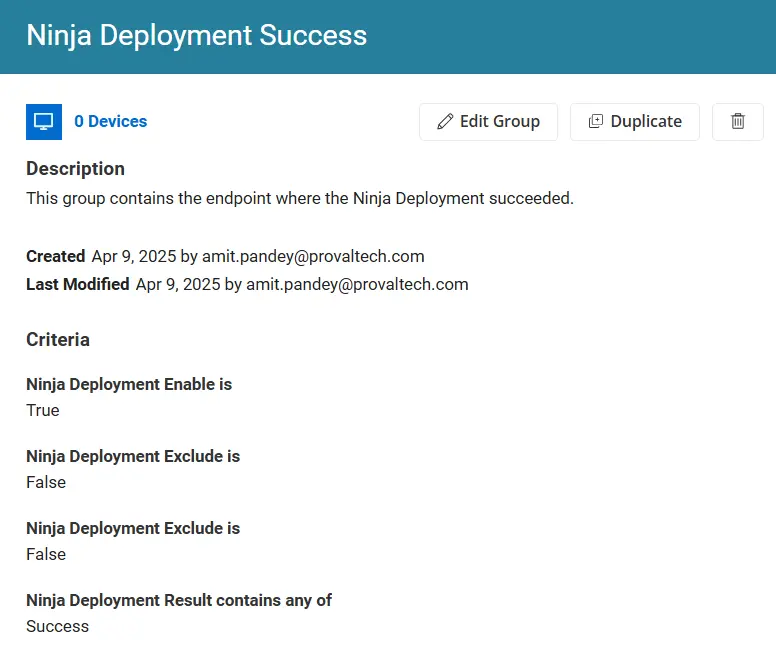776x671 pixels.
Task: Click the Edit Group button
Action: tap(488, 122)
